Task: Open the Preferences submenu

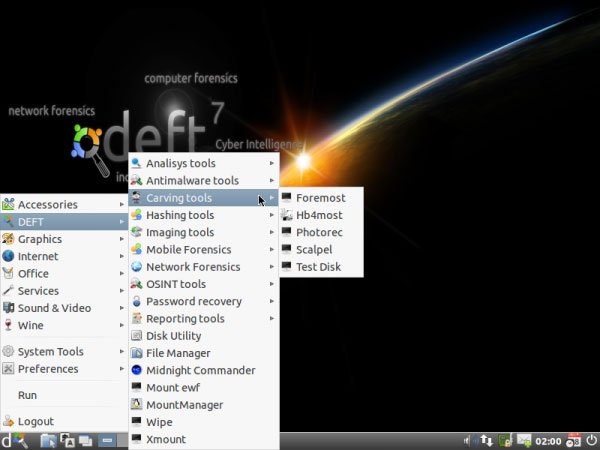Action: click(x=64, y=368)
